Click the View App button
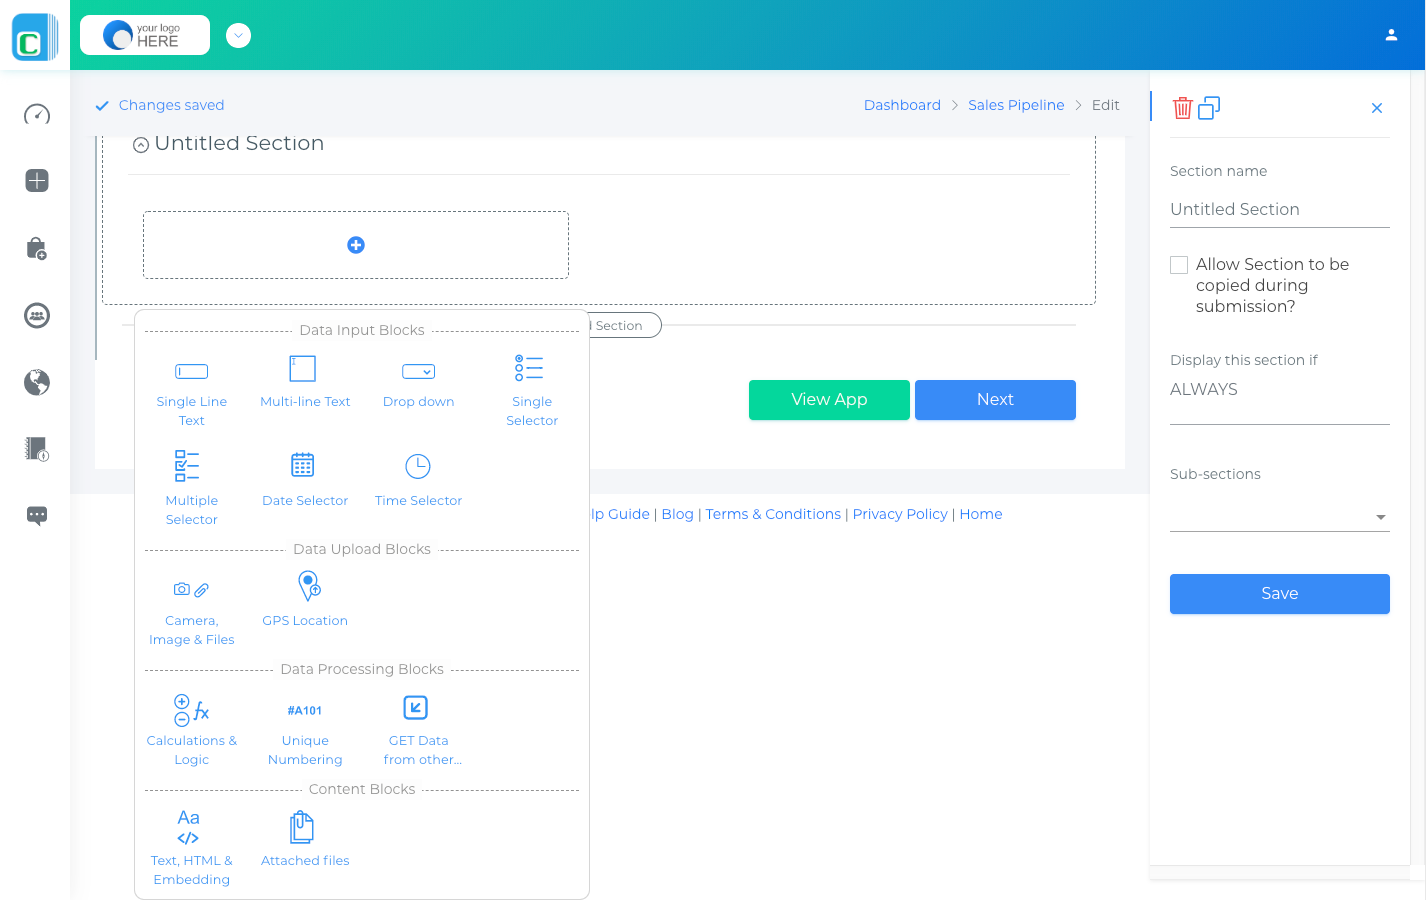This screenshot has height=900, width=1426. [829, 400]
